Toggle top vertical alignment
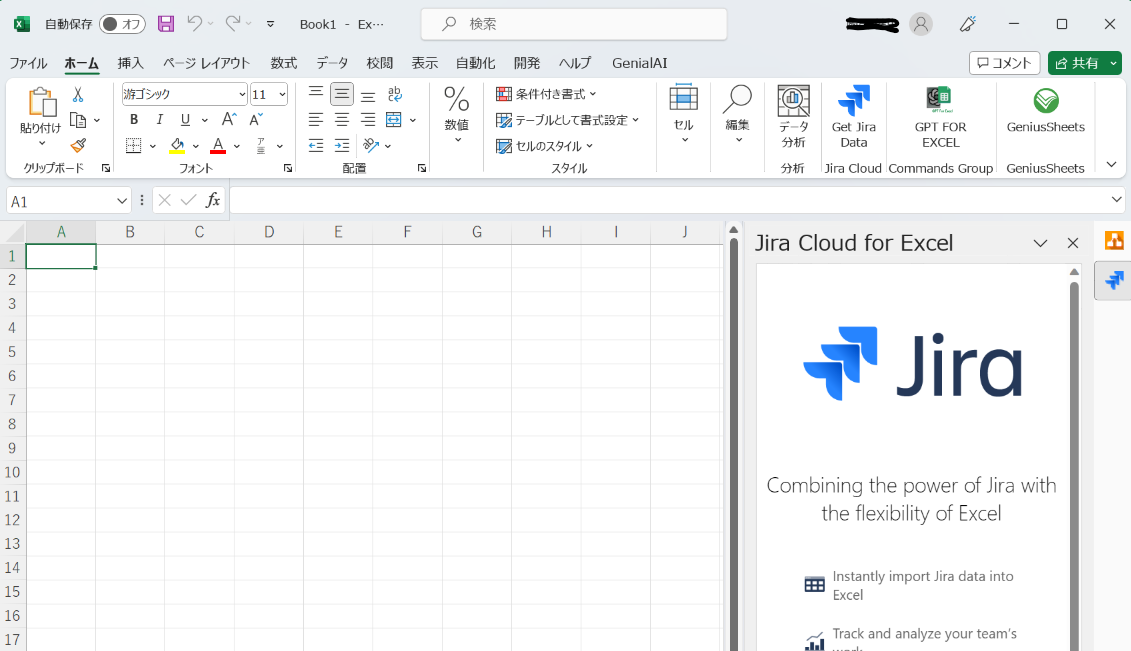This screenshot has height=651, width=1131. pyautogui.click(x=316, y=94)
